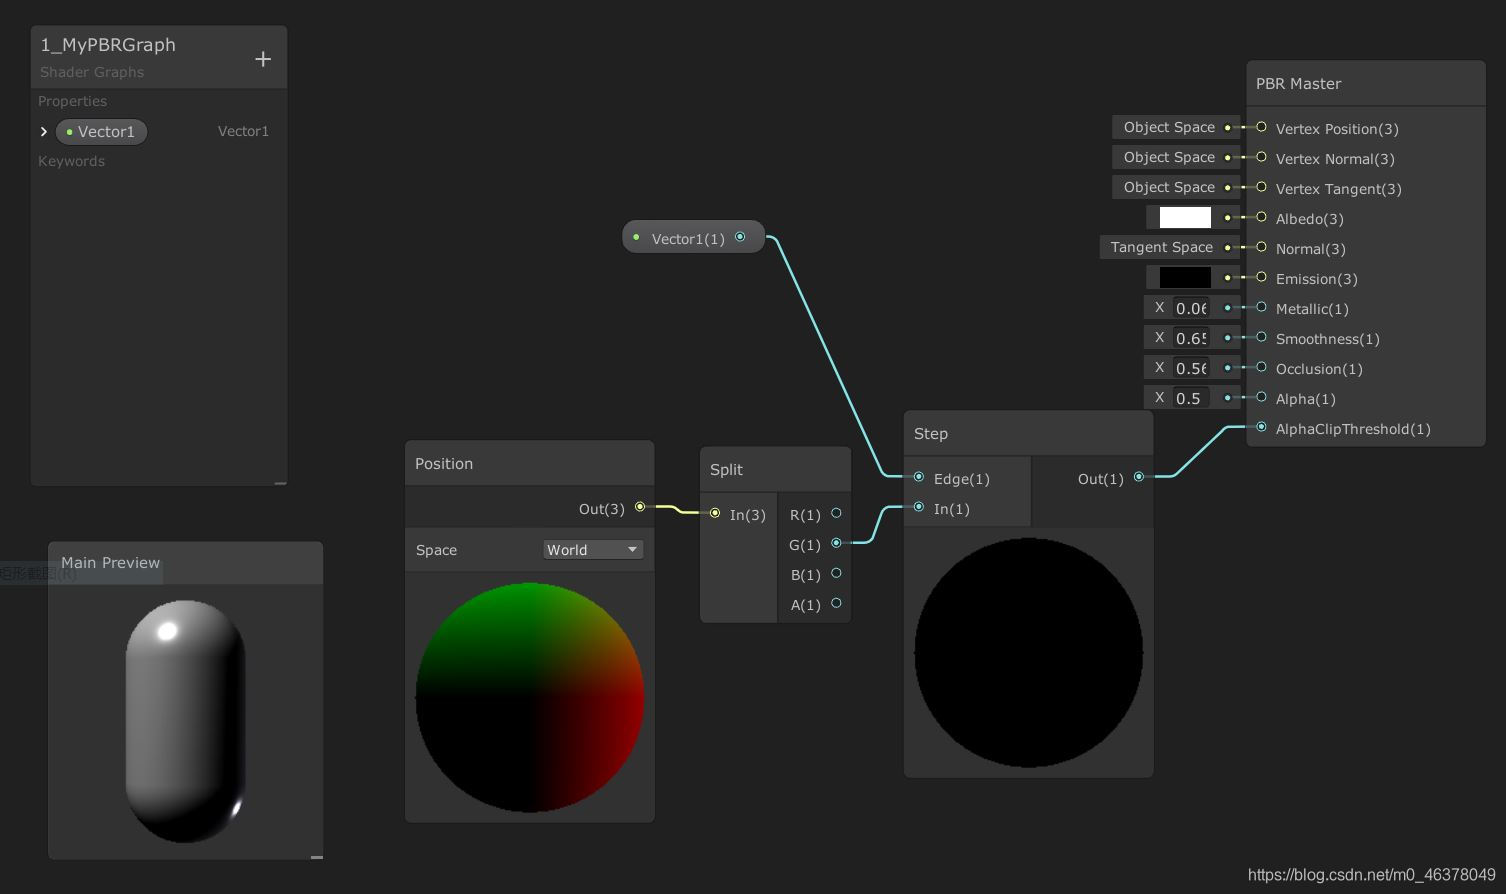Click the Properties section header
The height and width of the screenshot is (894, 1506).
tap(72, 101)
